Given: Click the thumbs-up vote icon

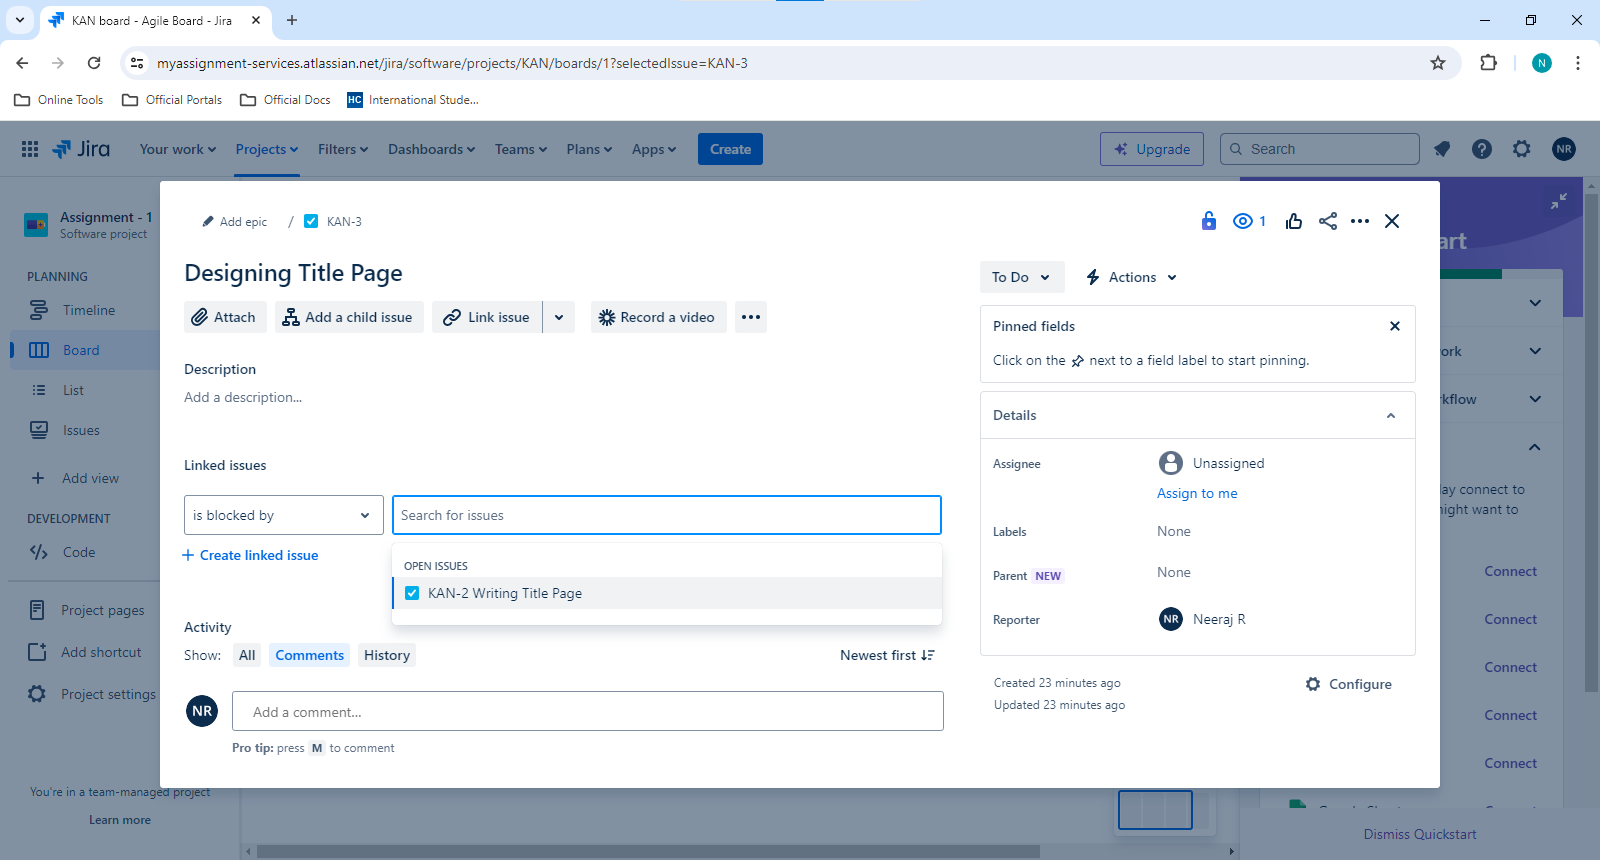Looking at the screenshot, I should [1294, 221].
